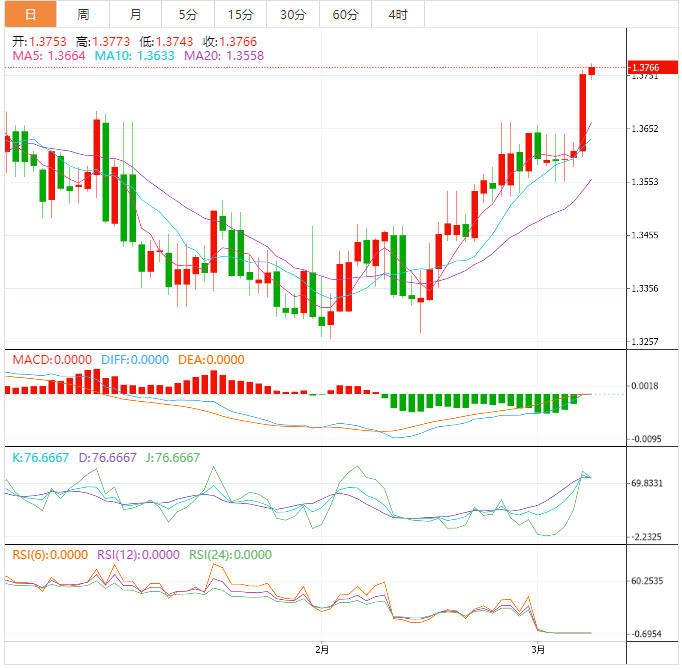Click the MA5 moving average label
This screenshot has height=670, width=682.
(49, 56)
